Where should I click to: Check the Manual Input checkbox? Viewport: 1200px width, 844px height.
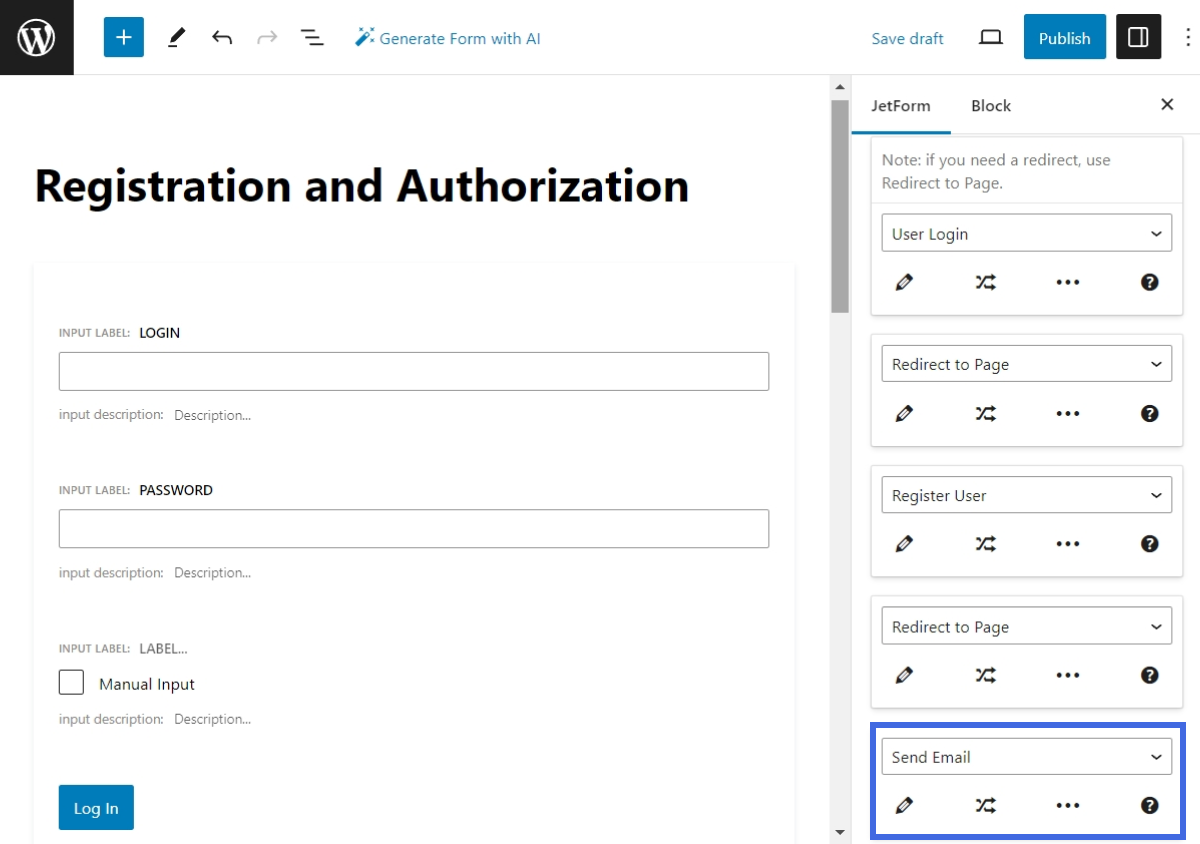click(x=71, y=683)
